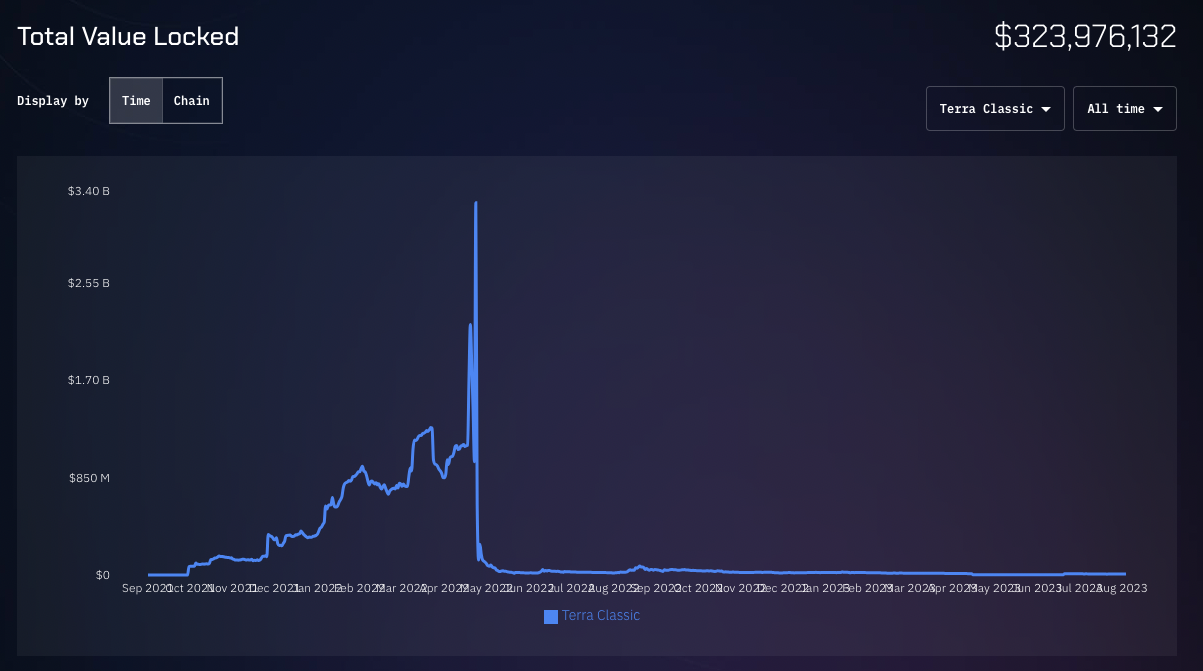
Task: Open the Terra Classic chain dropdown
Action: tap(994, 109)
